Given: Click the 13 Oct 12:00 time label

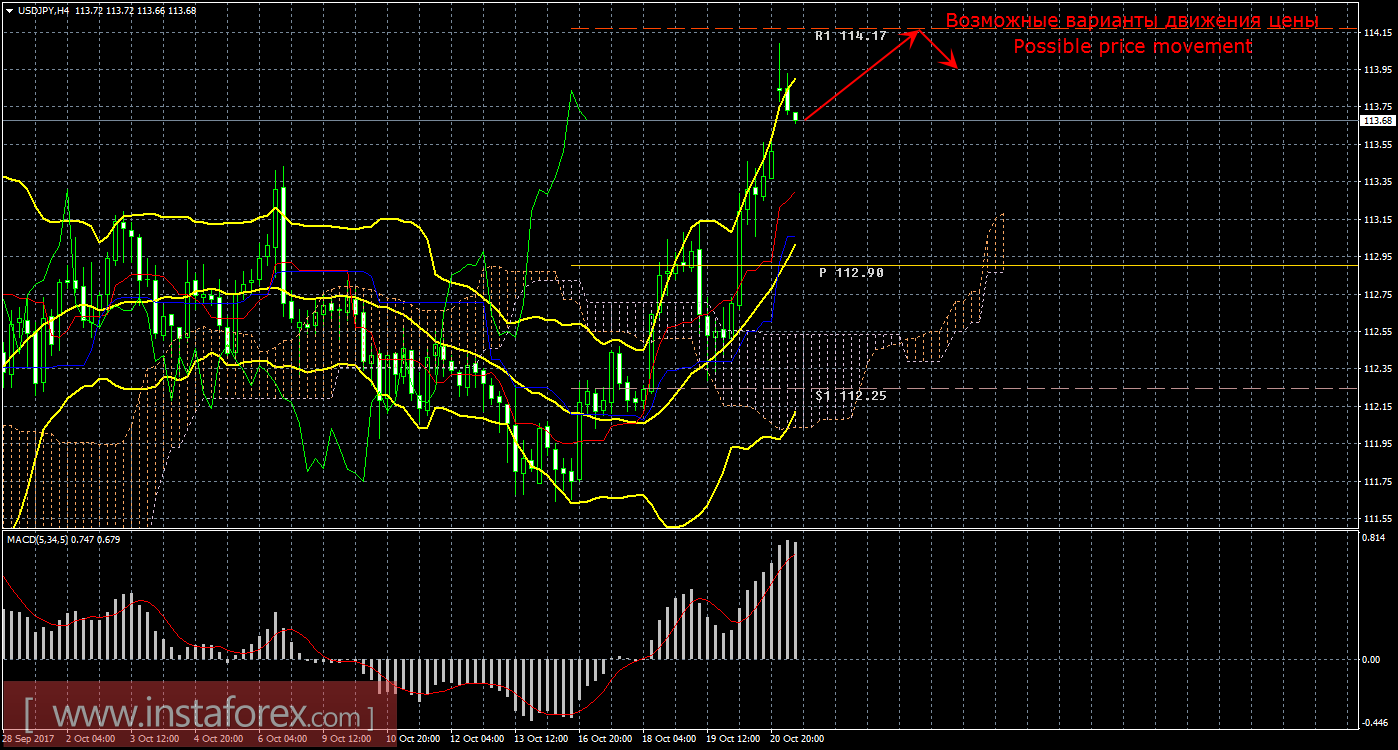Looking at the screenshot, I should pos(541,739).
